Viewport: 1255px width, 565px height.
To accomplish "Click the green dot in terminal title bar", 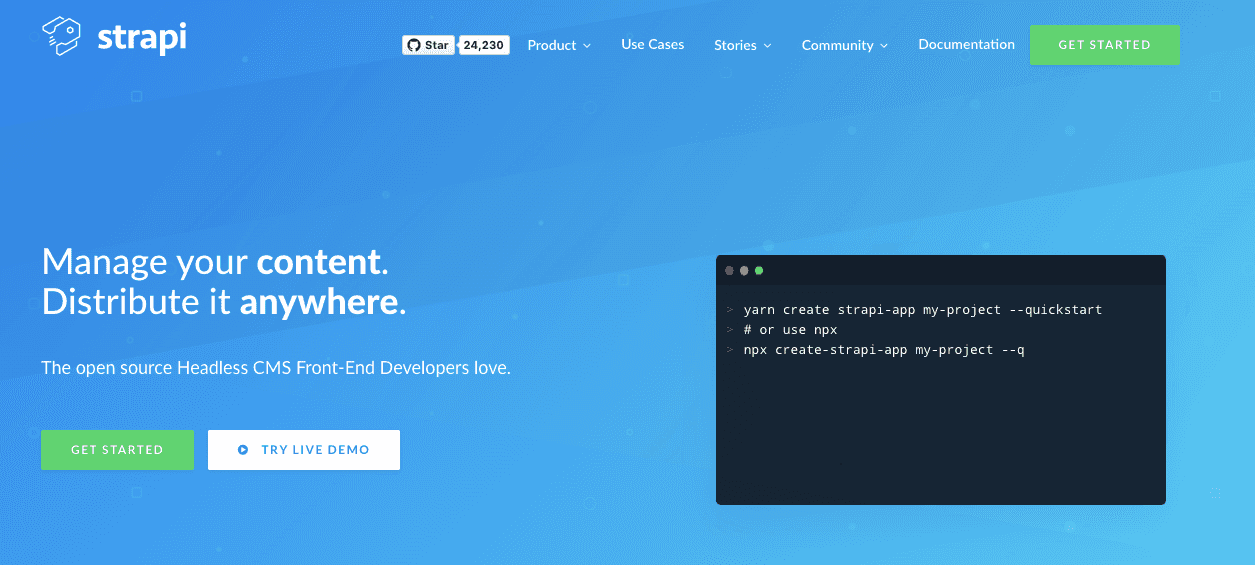I will point(759,270).
